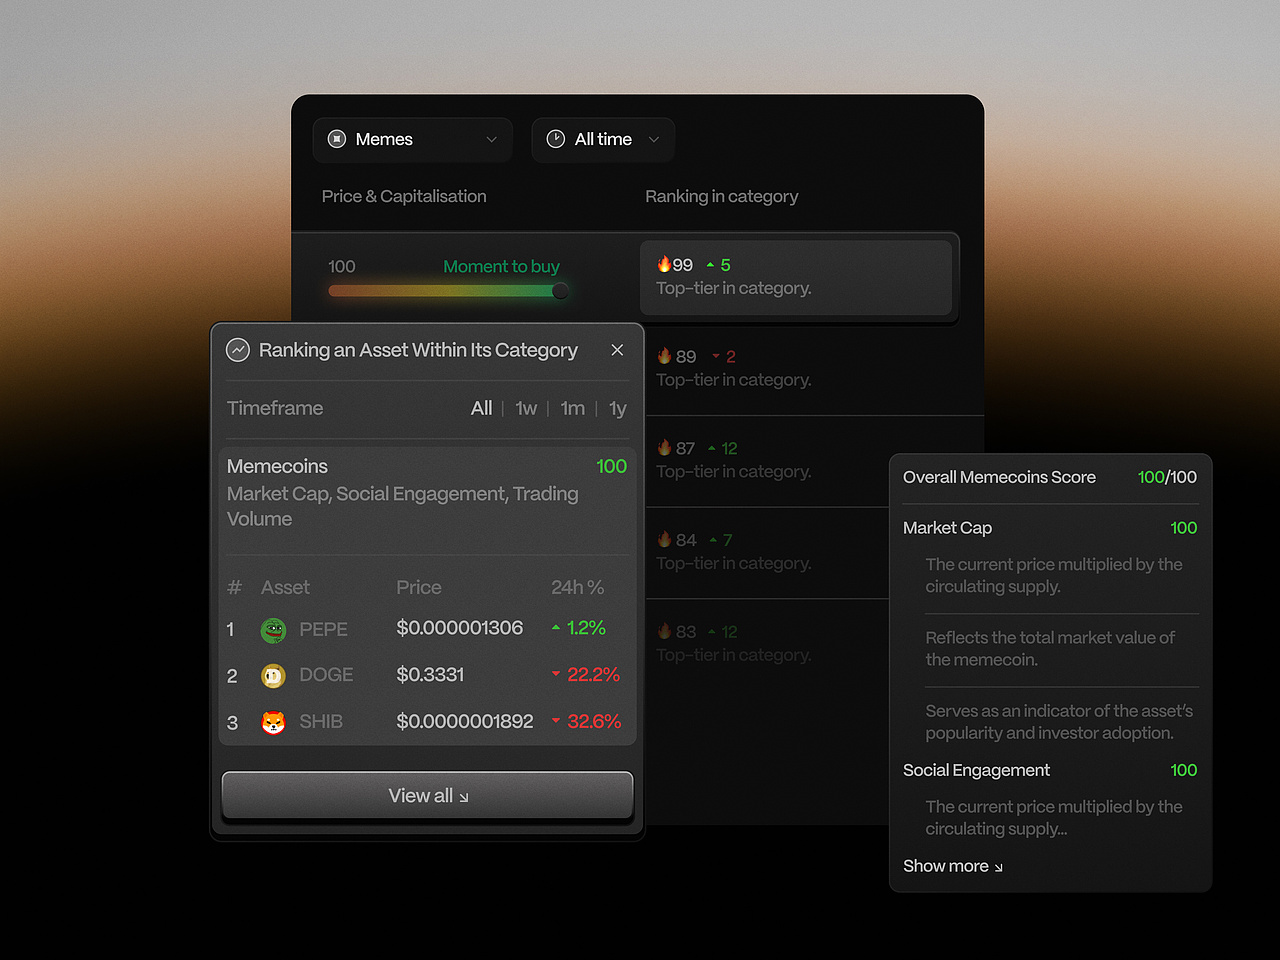Screen dimensions: 1280x960
Task: Click the Memecoins category heading
Action: point(277,466)
